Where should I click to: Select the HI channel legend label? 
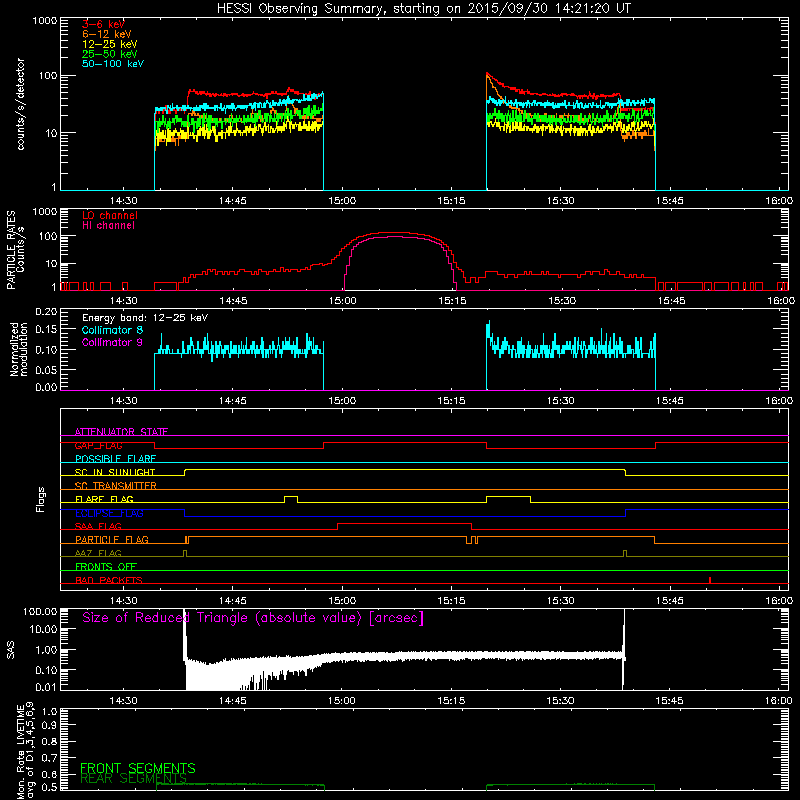pyautogui.click(x=108, y=226)
